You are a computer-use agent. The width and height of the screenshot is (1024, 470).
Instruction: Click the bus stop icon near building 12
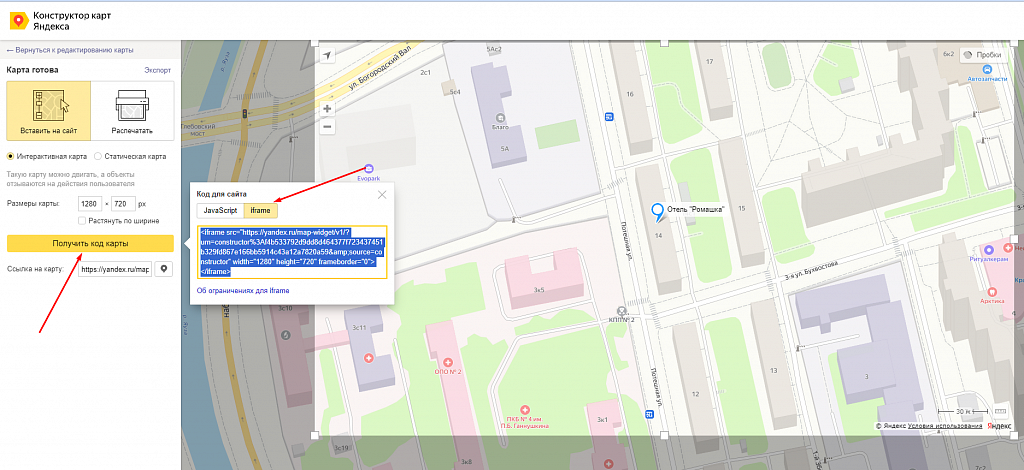[650, 413]
